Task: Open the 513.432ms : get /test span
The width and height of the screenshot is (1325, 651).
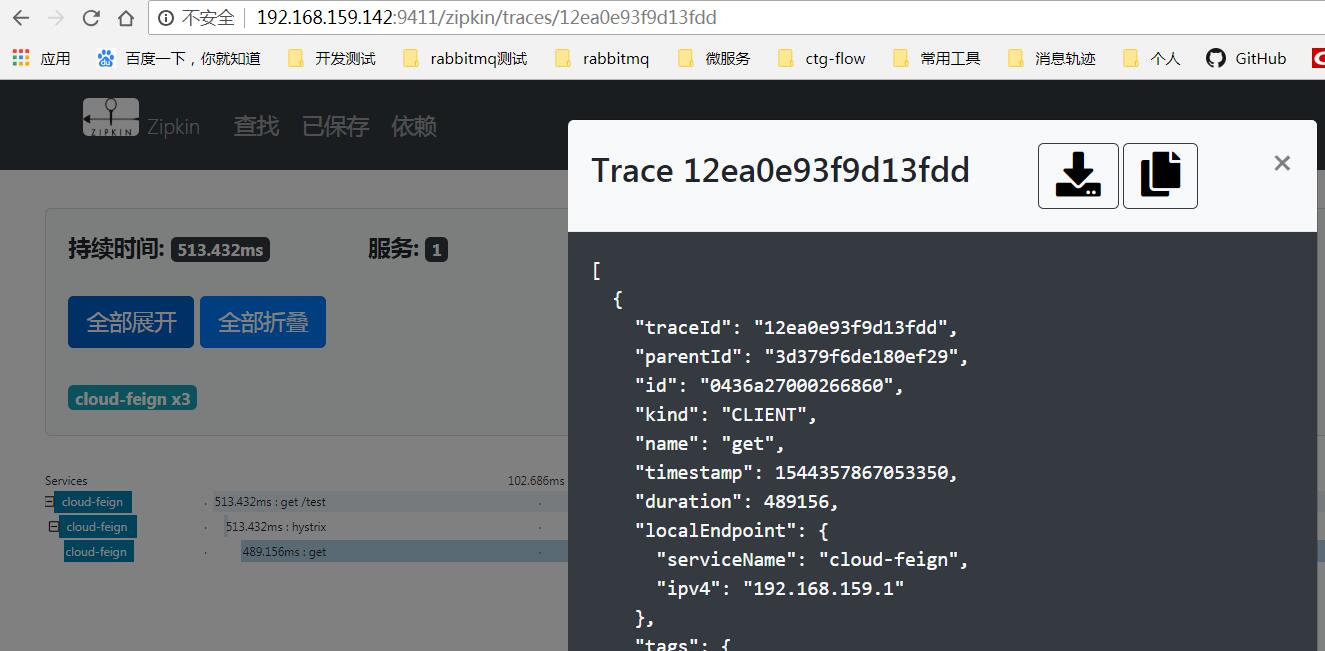Action: coord(270,502)
